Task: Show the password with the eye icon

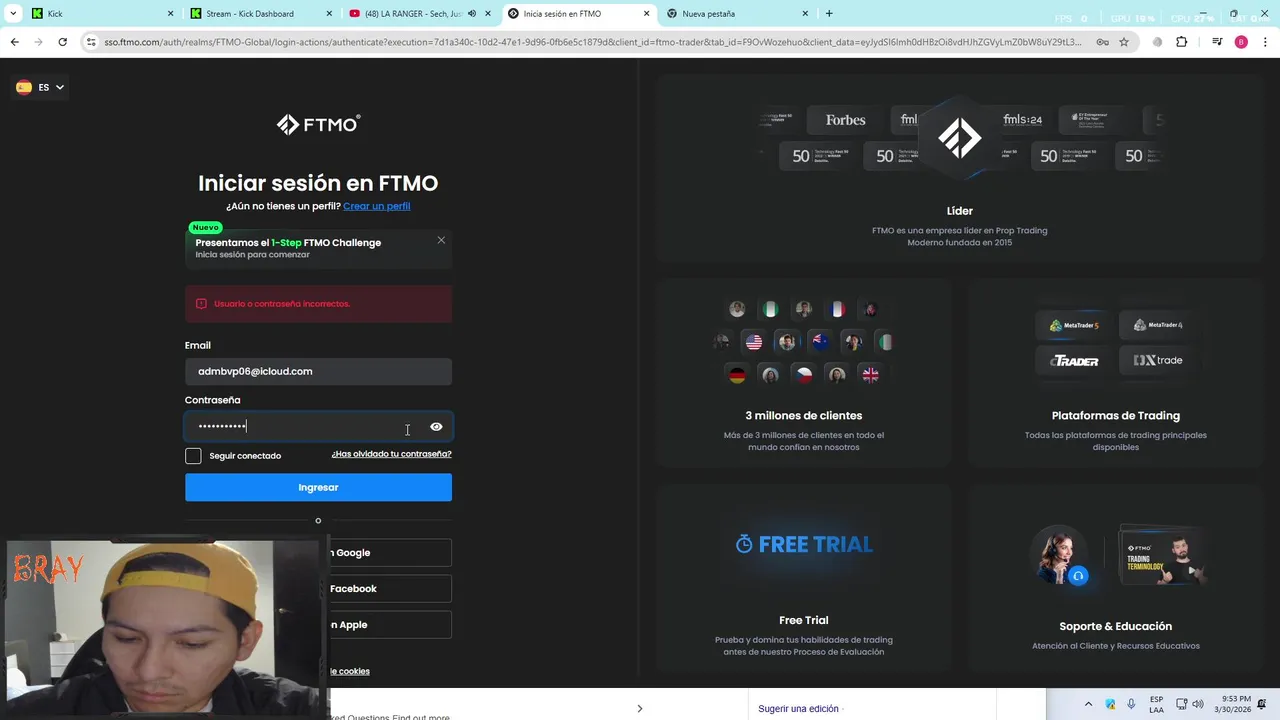Action: pyautogui.click(x=436, y=427)
